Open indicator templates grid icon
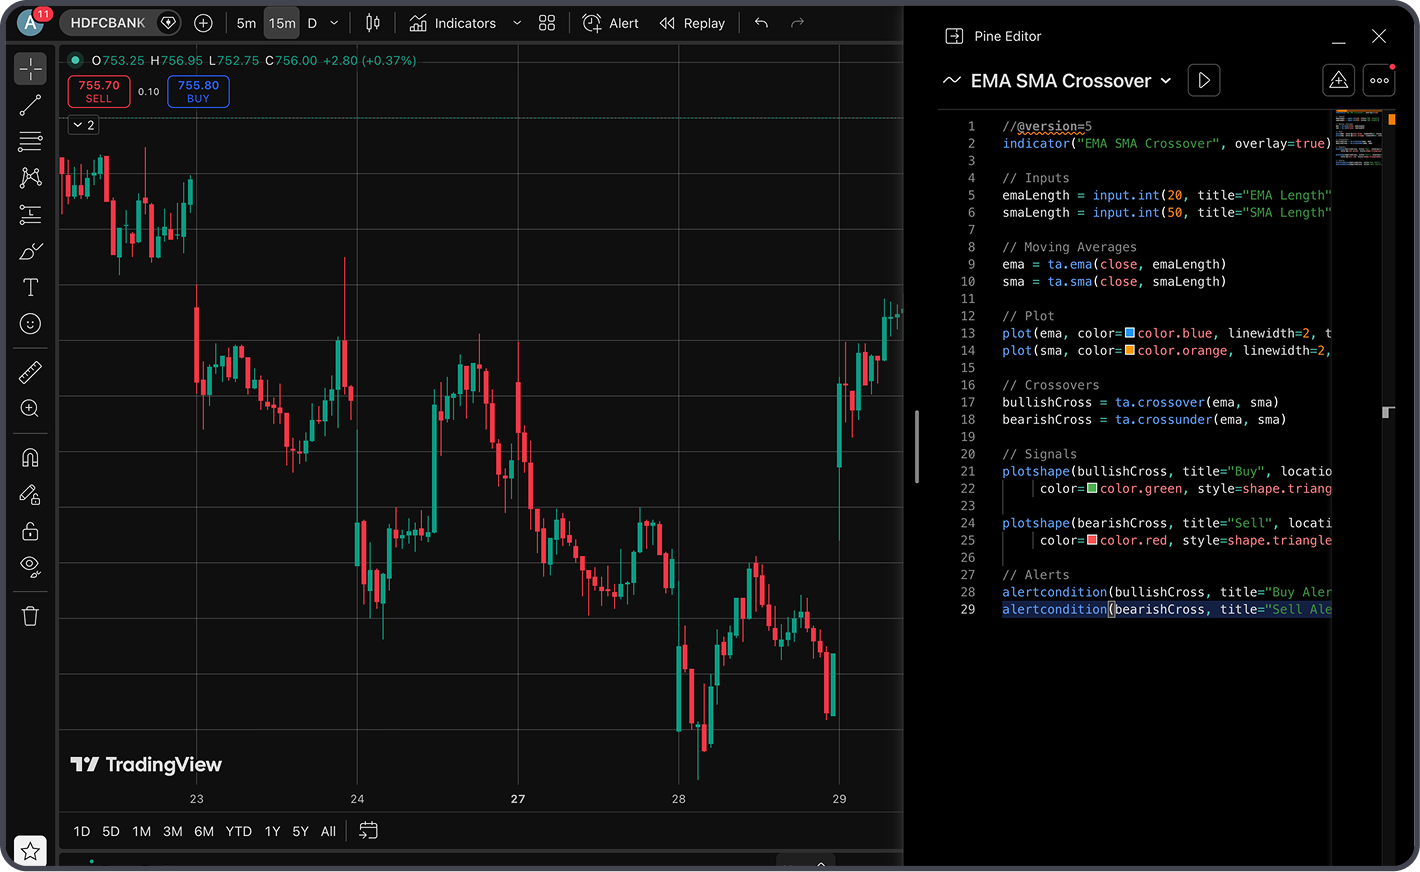 click(x=547, y=23)
